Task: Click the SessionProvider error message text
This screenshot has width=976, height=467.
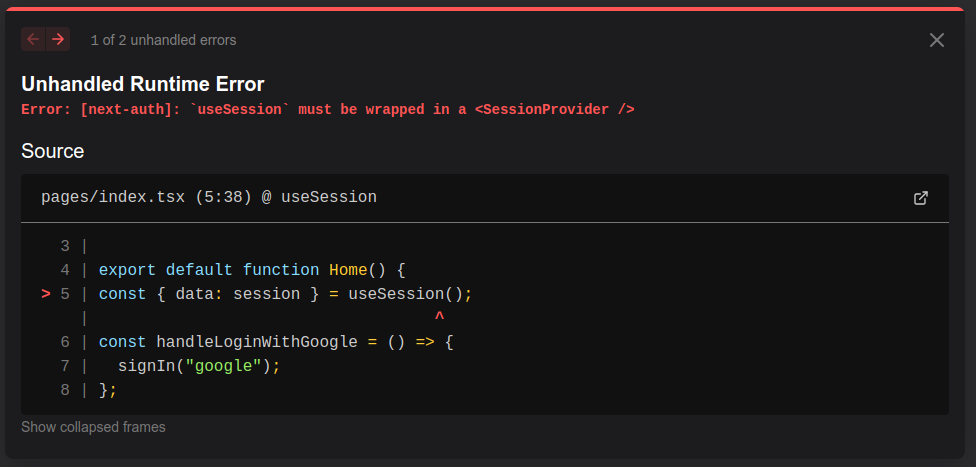Action: (x=327, y=109)
